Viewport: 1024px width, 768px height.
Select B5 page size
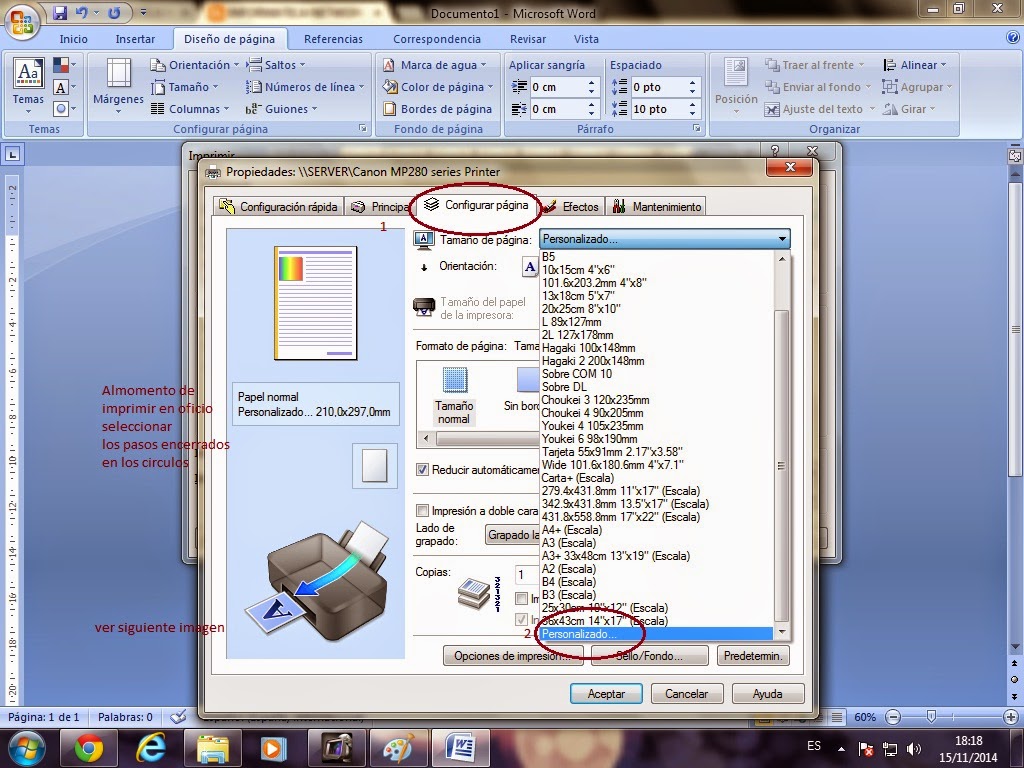[656, 257]
